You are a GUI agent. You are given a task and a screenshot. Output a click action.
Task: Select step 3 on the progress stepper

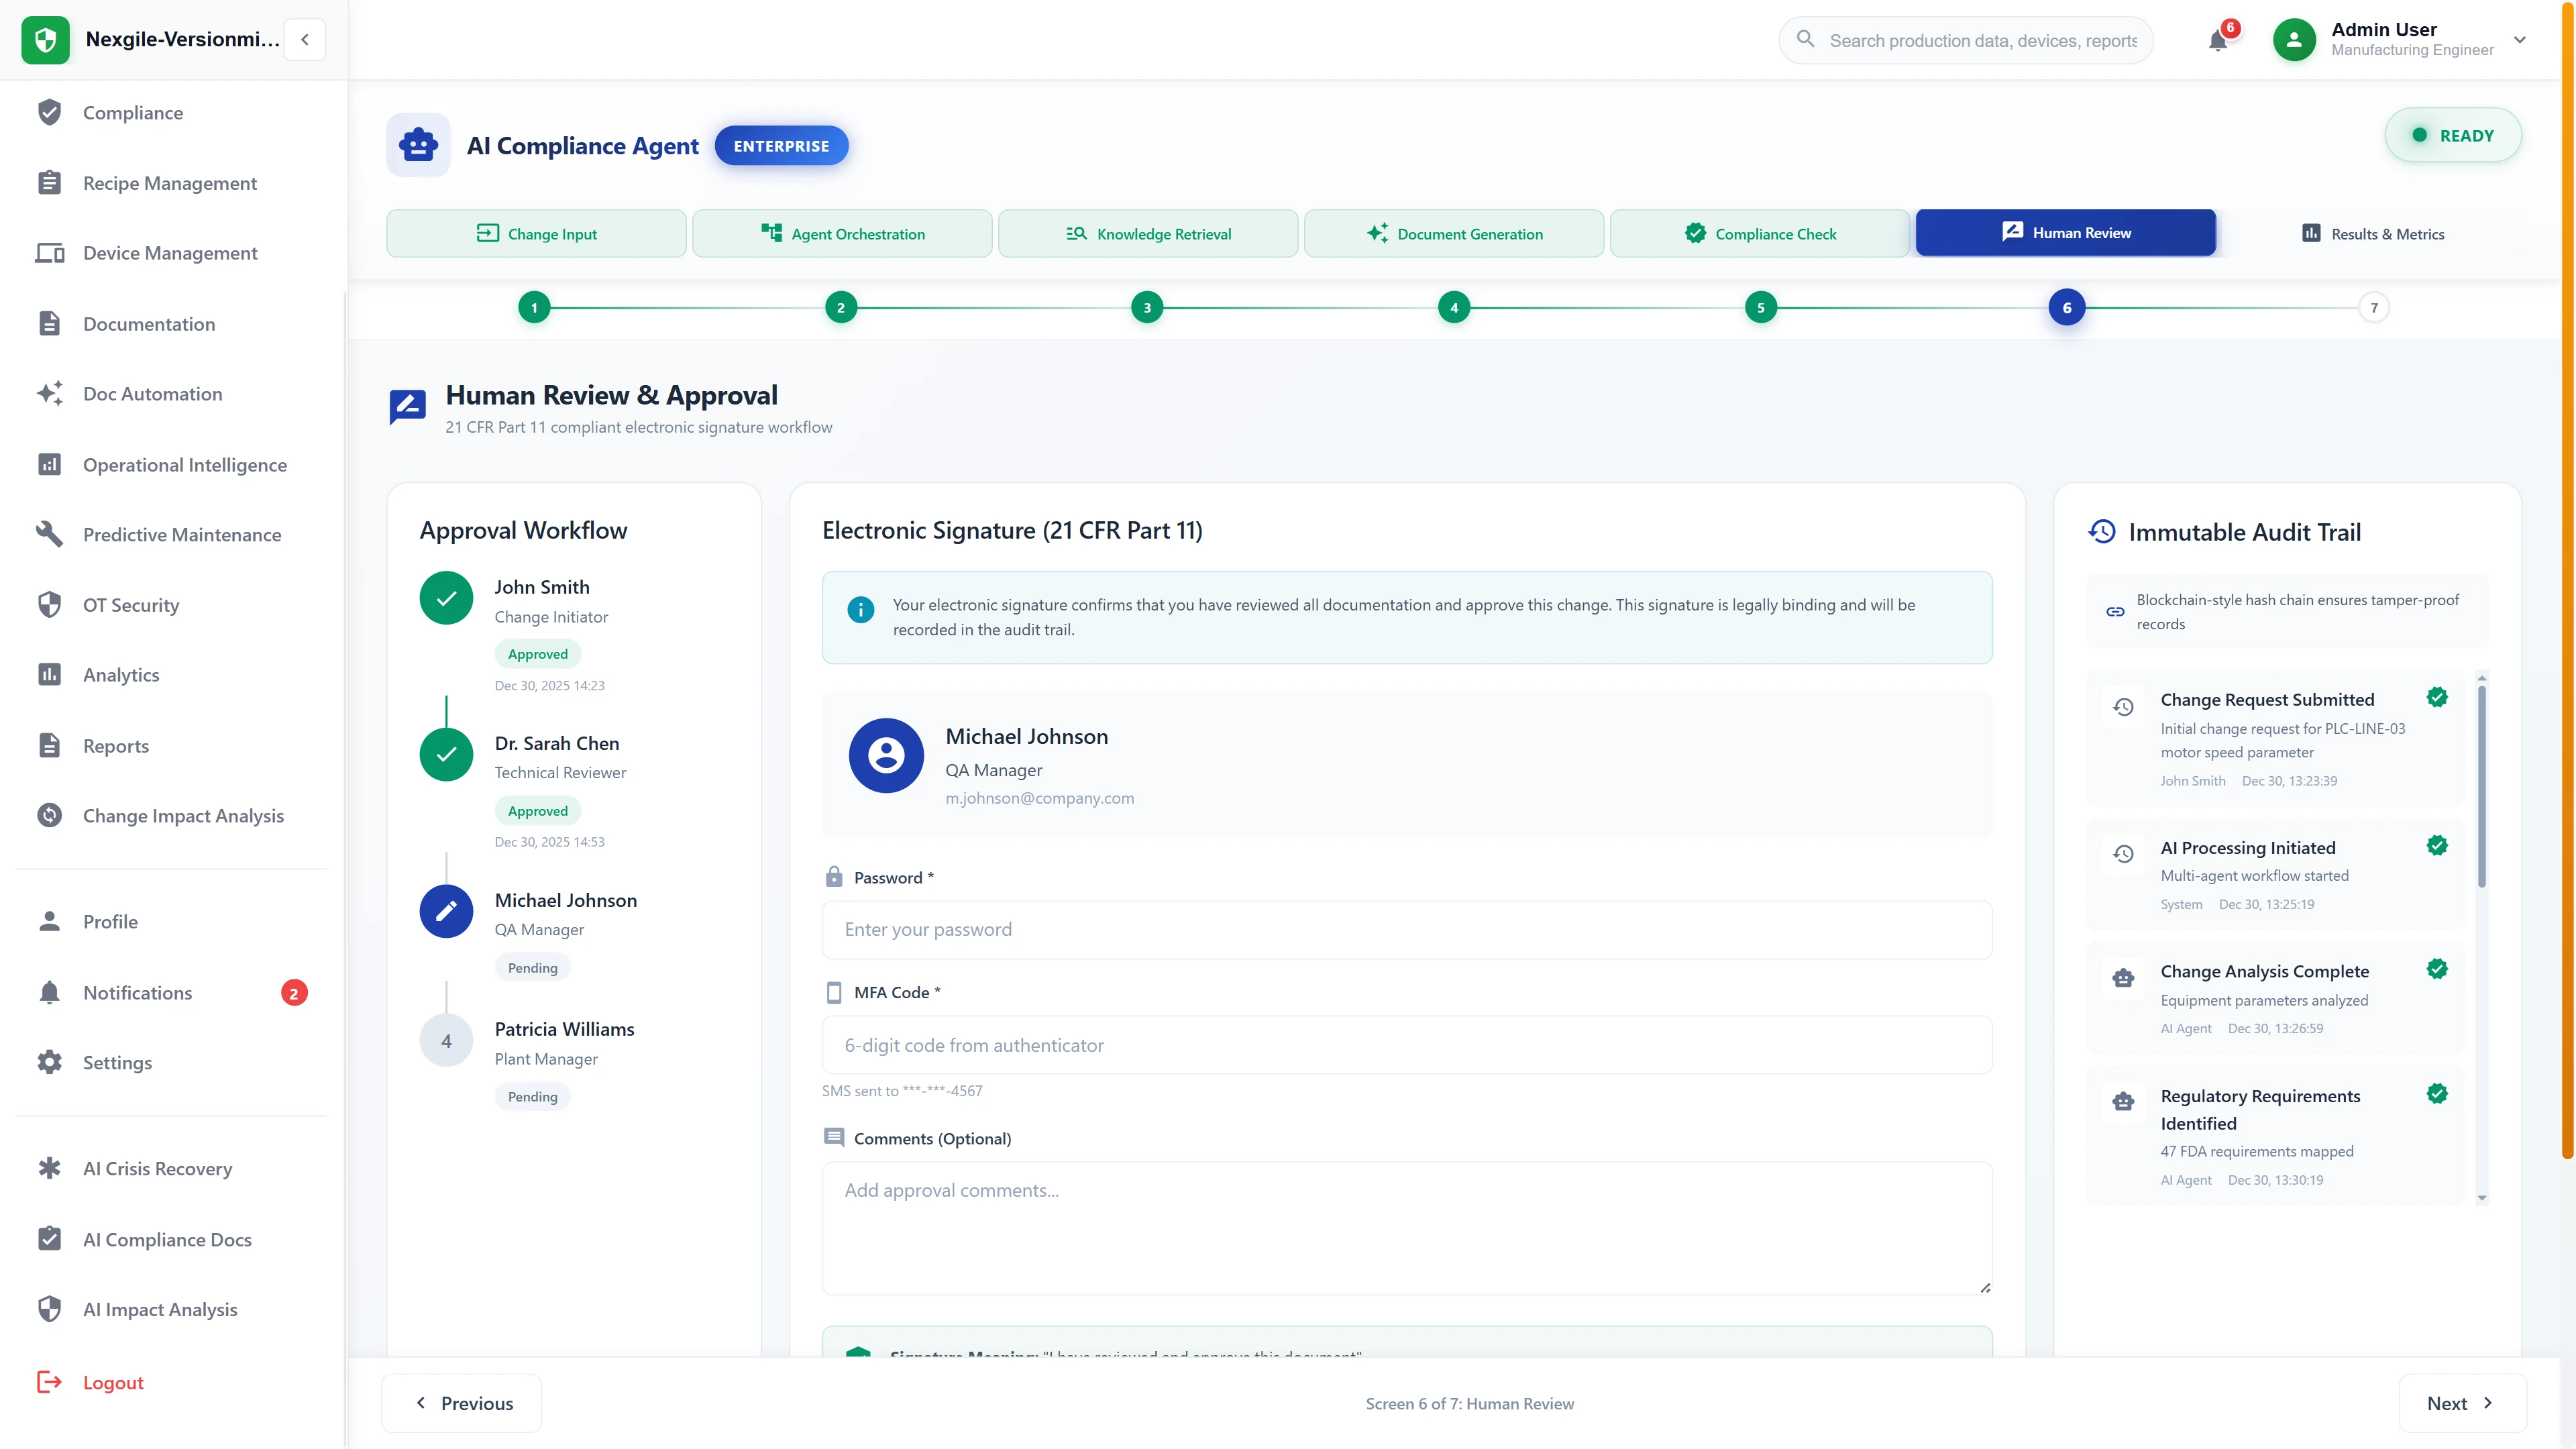coord(1147,307)
